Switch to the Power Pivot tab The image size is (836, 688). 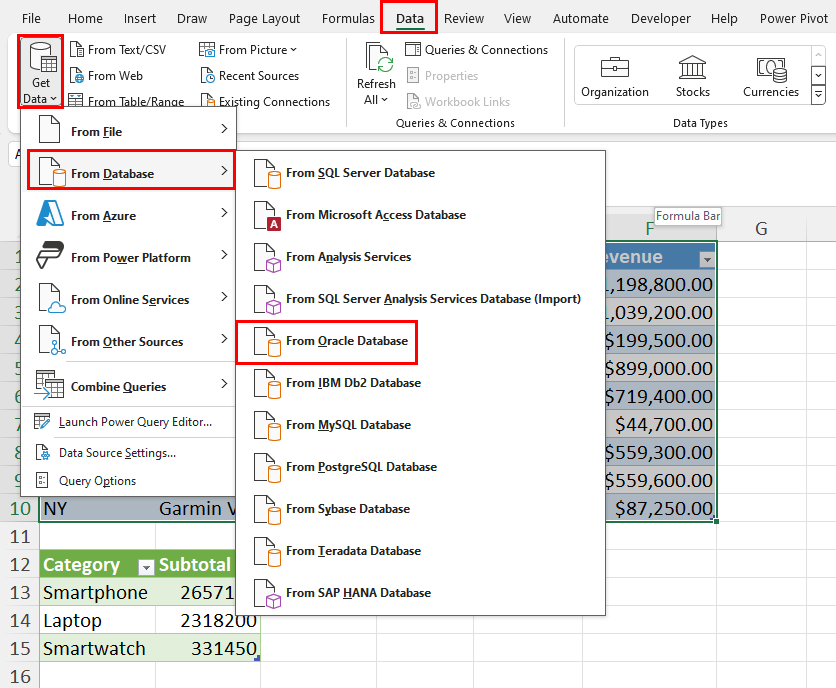click(x=794, y=19)
